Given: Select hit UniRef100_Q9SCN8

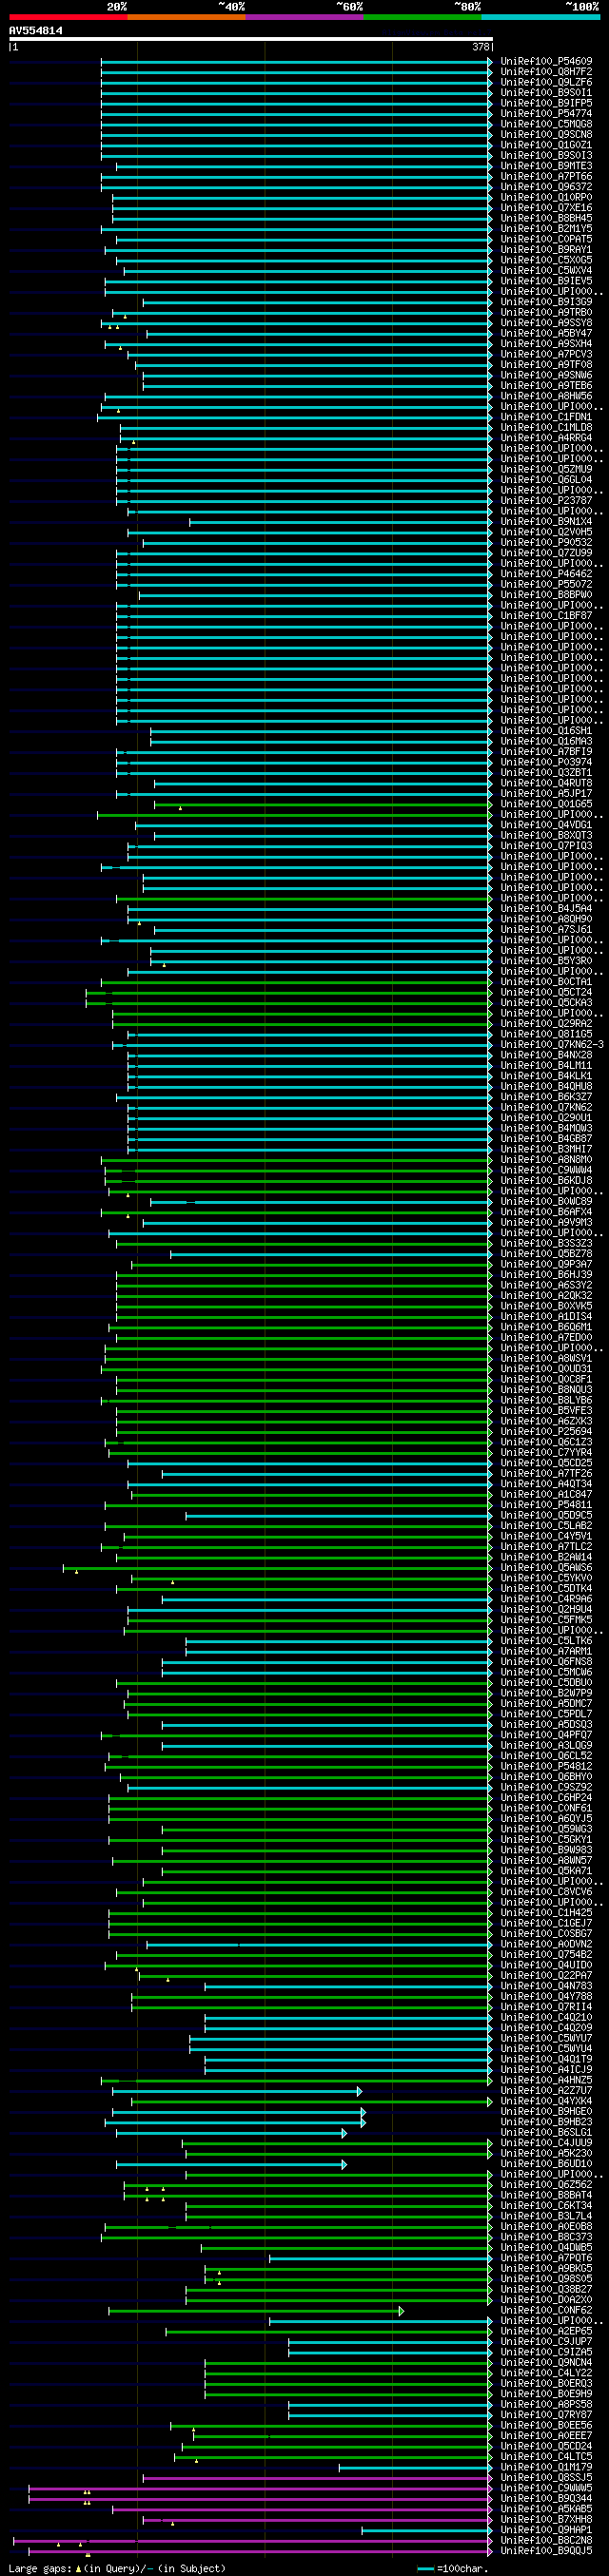Looking at the screenshot, I should [546, 135].
